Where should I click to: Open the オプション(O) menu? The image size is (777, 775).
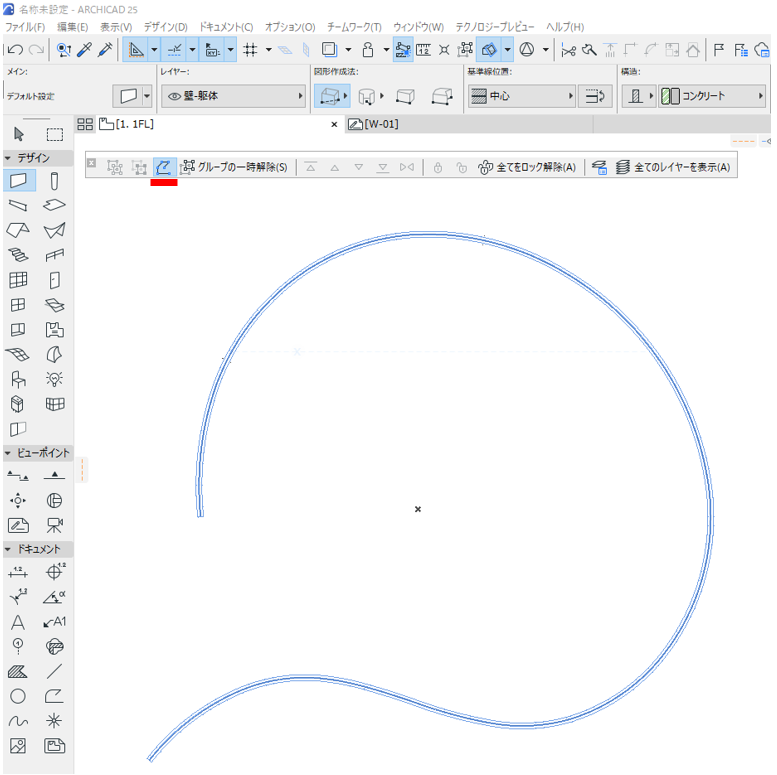tap(290, 27)
